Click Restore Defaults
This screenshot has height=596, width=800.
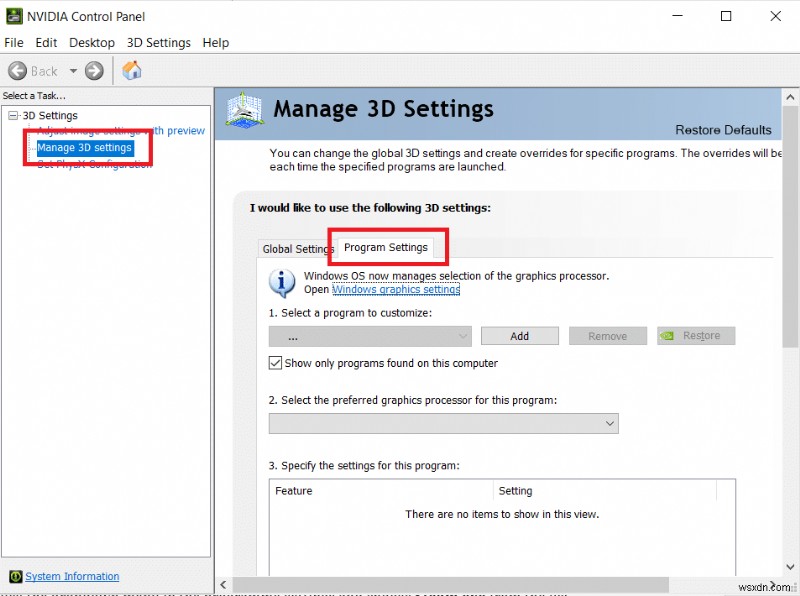pos(723,130)
